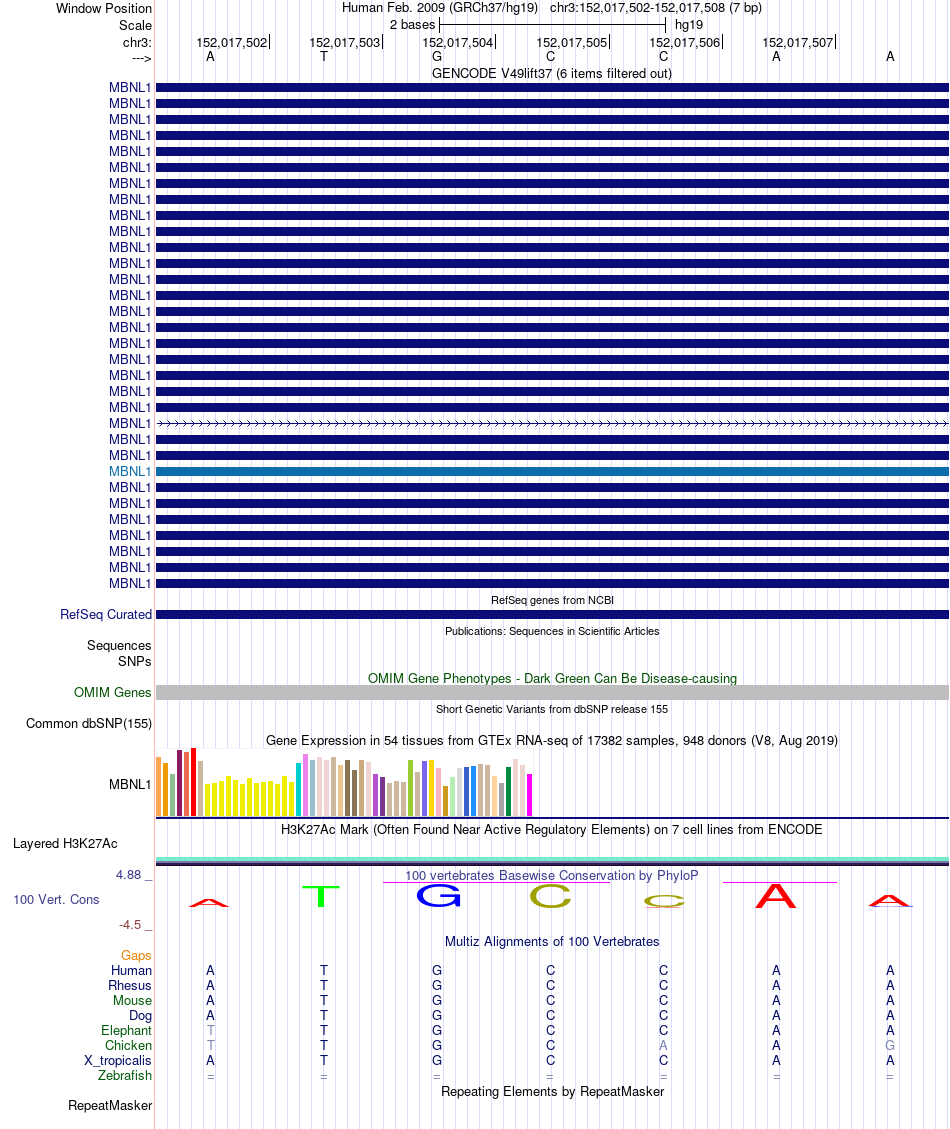
Task: Click the Gaps row label
Action: point(136,955)
